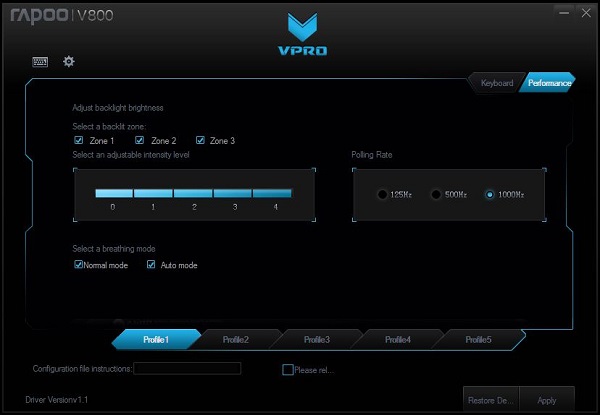The image size is (600, 415).
Task: Toggle the Zone 1 checkbox
Action: point(79,140)
